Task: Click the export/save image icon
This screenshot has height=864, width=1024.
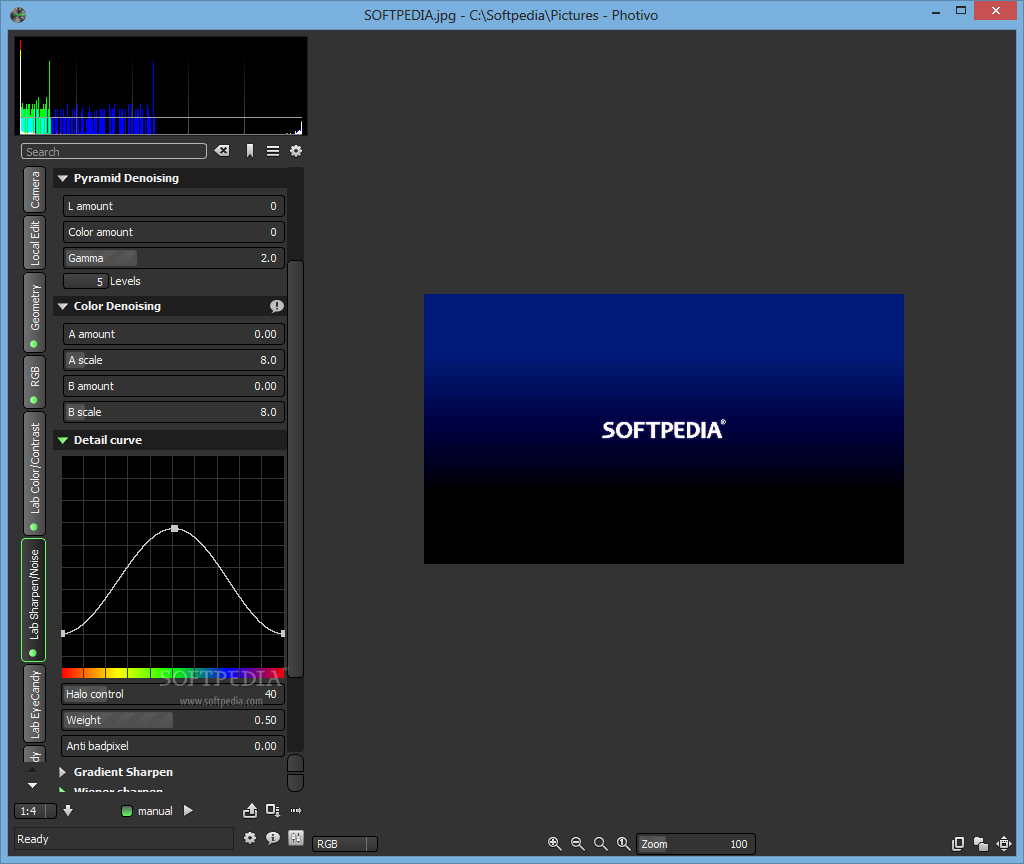Action: [x=250, y=810]
